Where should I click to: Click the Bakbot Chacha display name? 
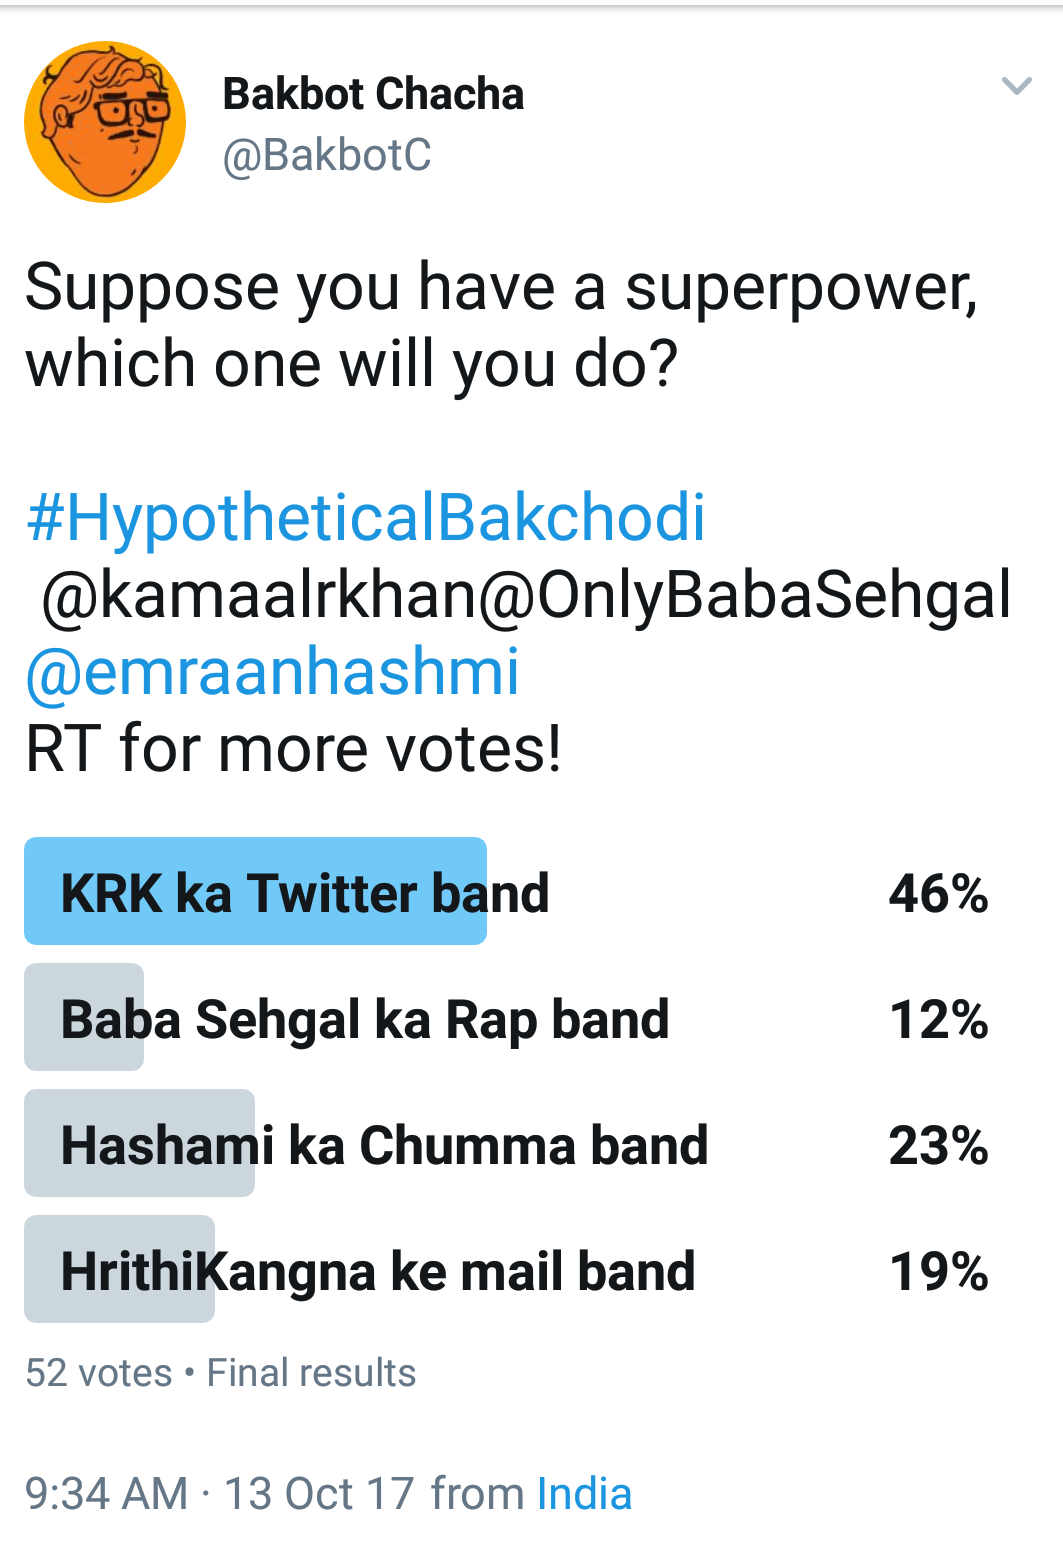[x=373, y=94]
